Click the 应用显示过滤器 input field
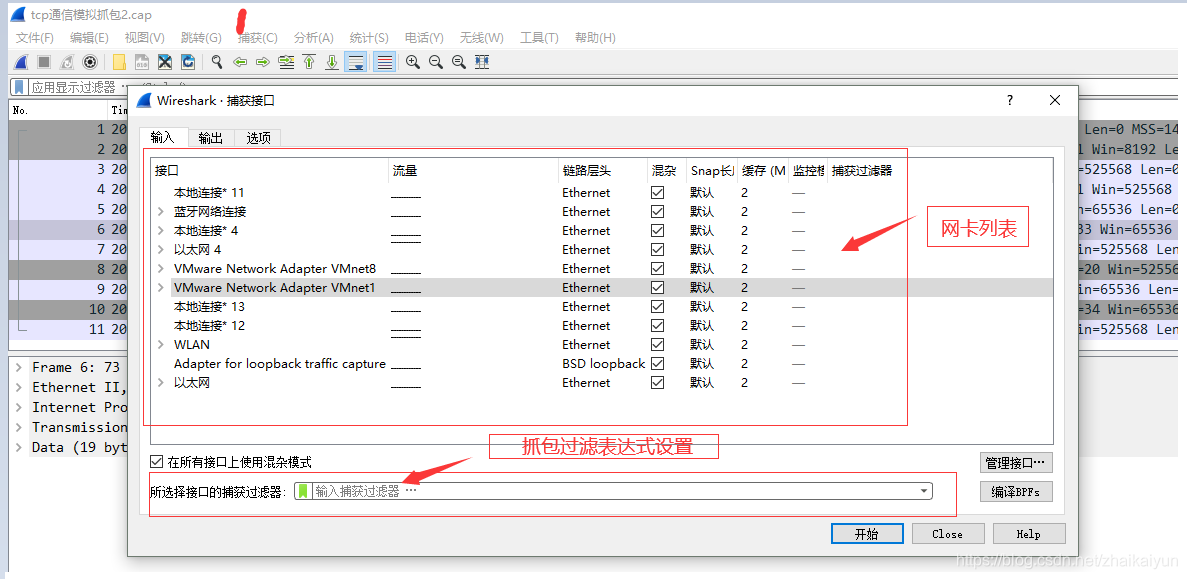Image resolution: width=1187 pixels, height=579 pixels. [x=72, y=87]
